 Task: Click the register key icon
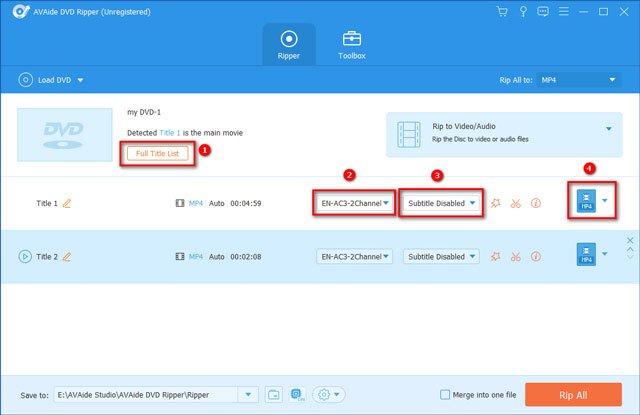(523, 11)
